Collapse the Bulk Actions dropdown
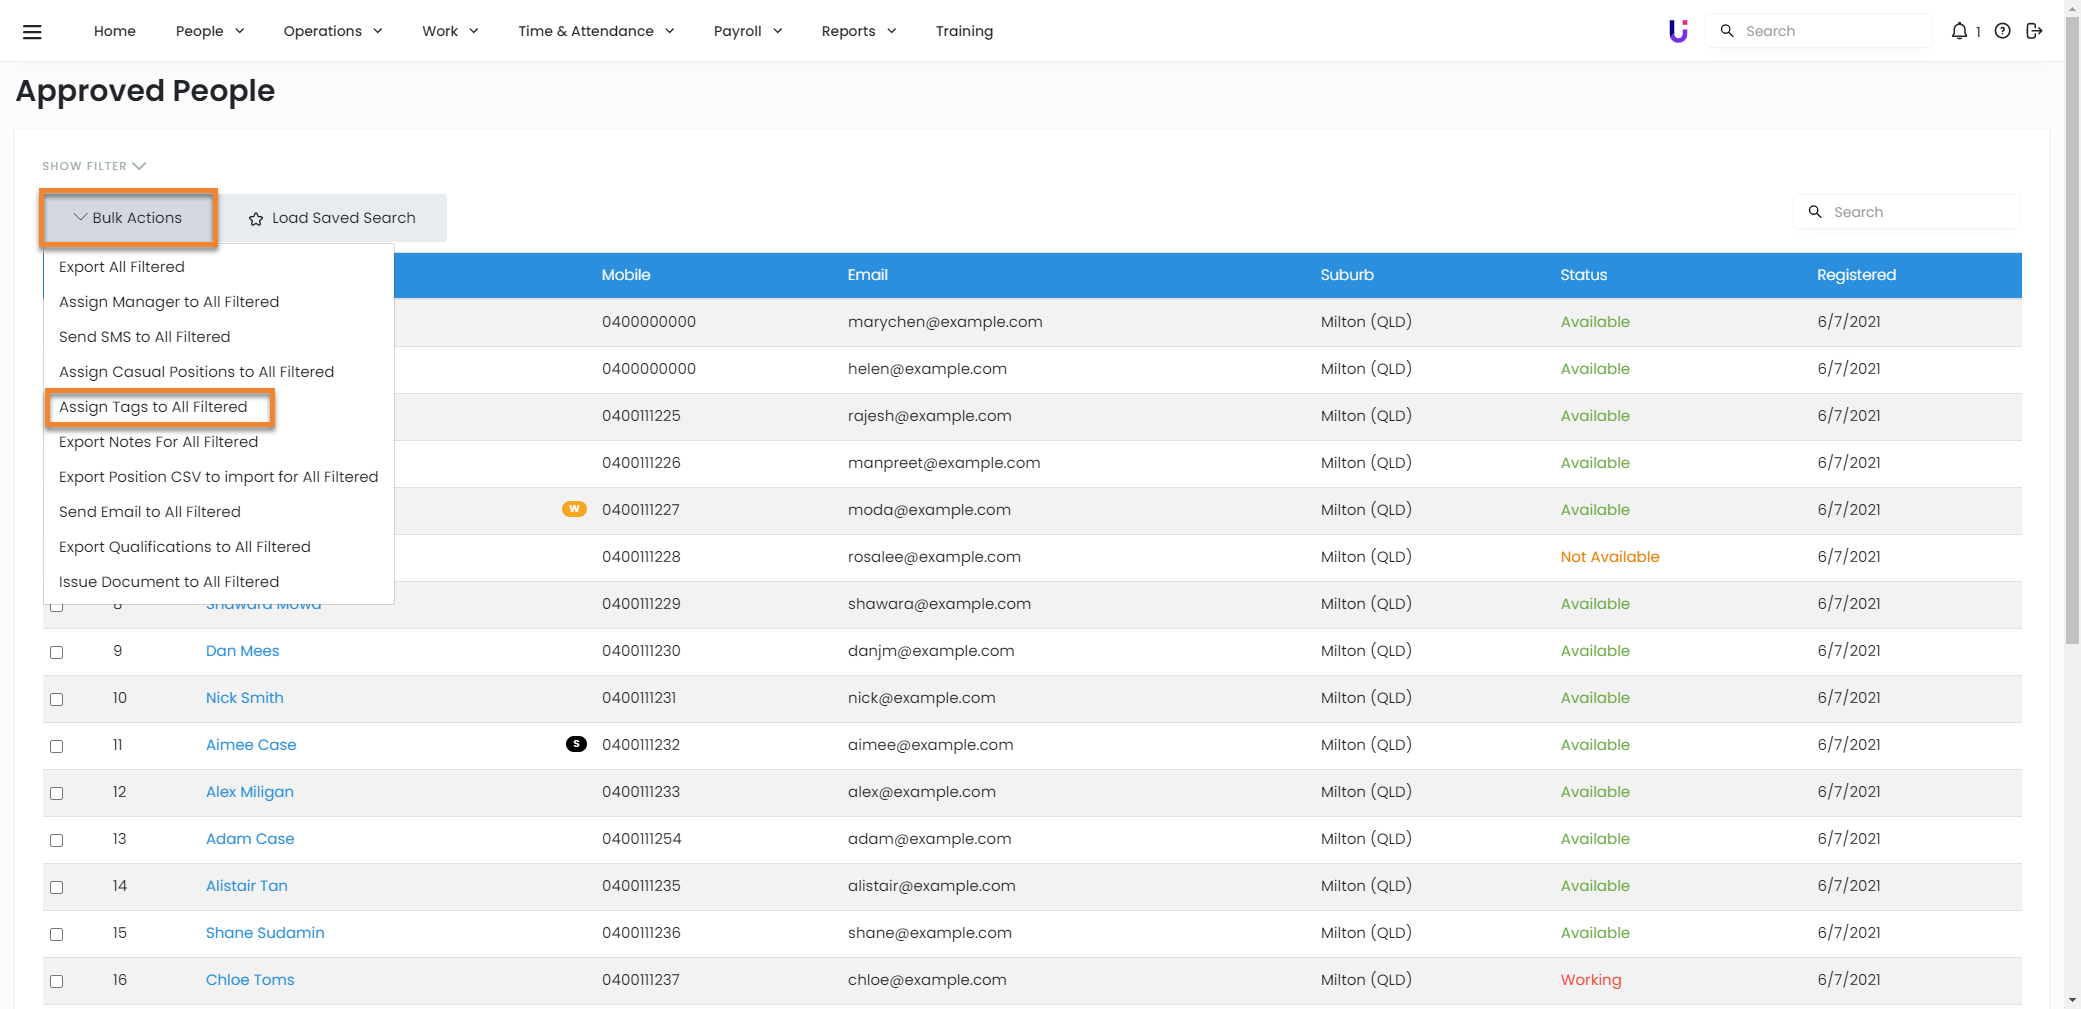This screenshot has width=2081, height=1009. click(128, 218)
